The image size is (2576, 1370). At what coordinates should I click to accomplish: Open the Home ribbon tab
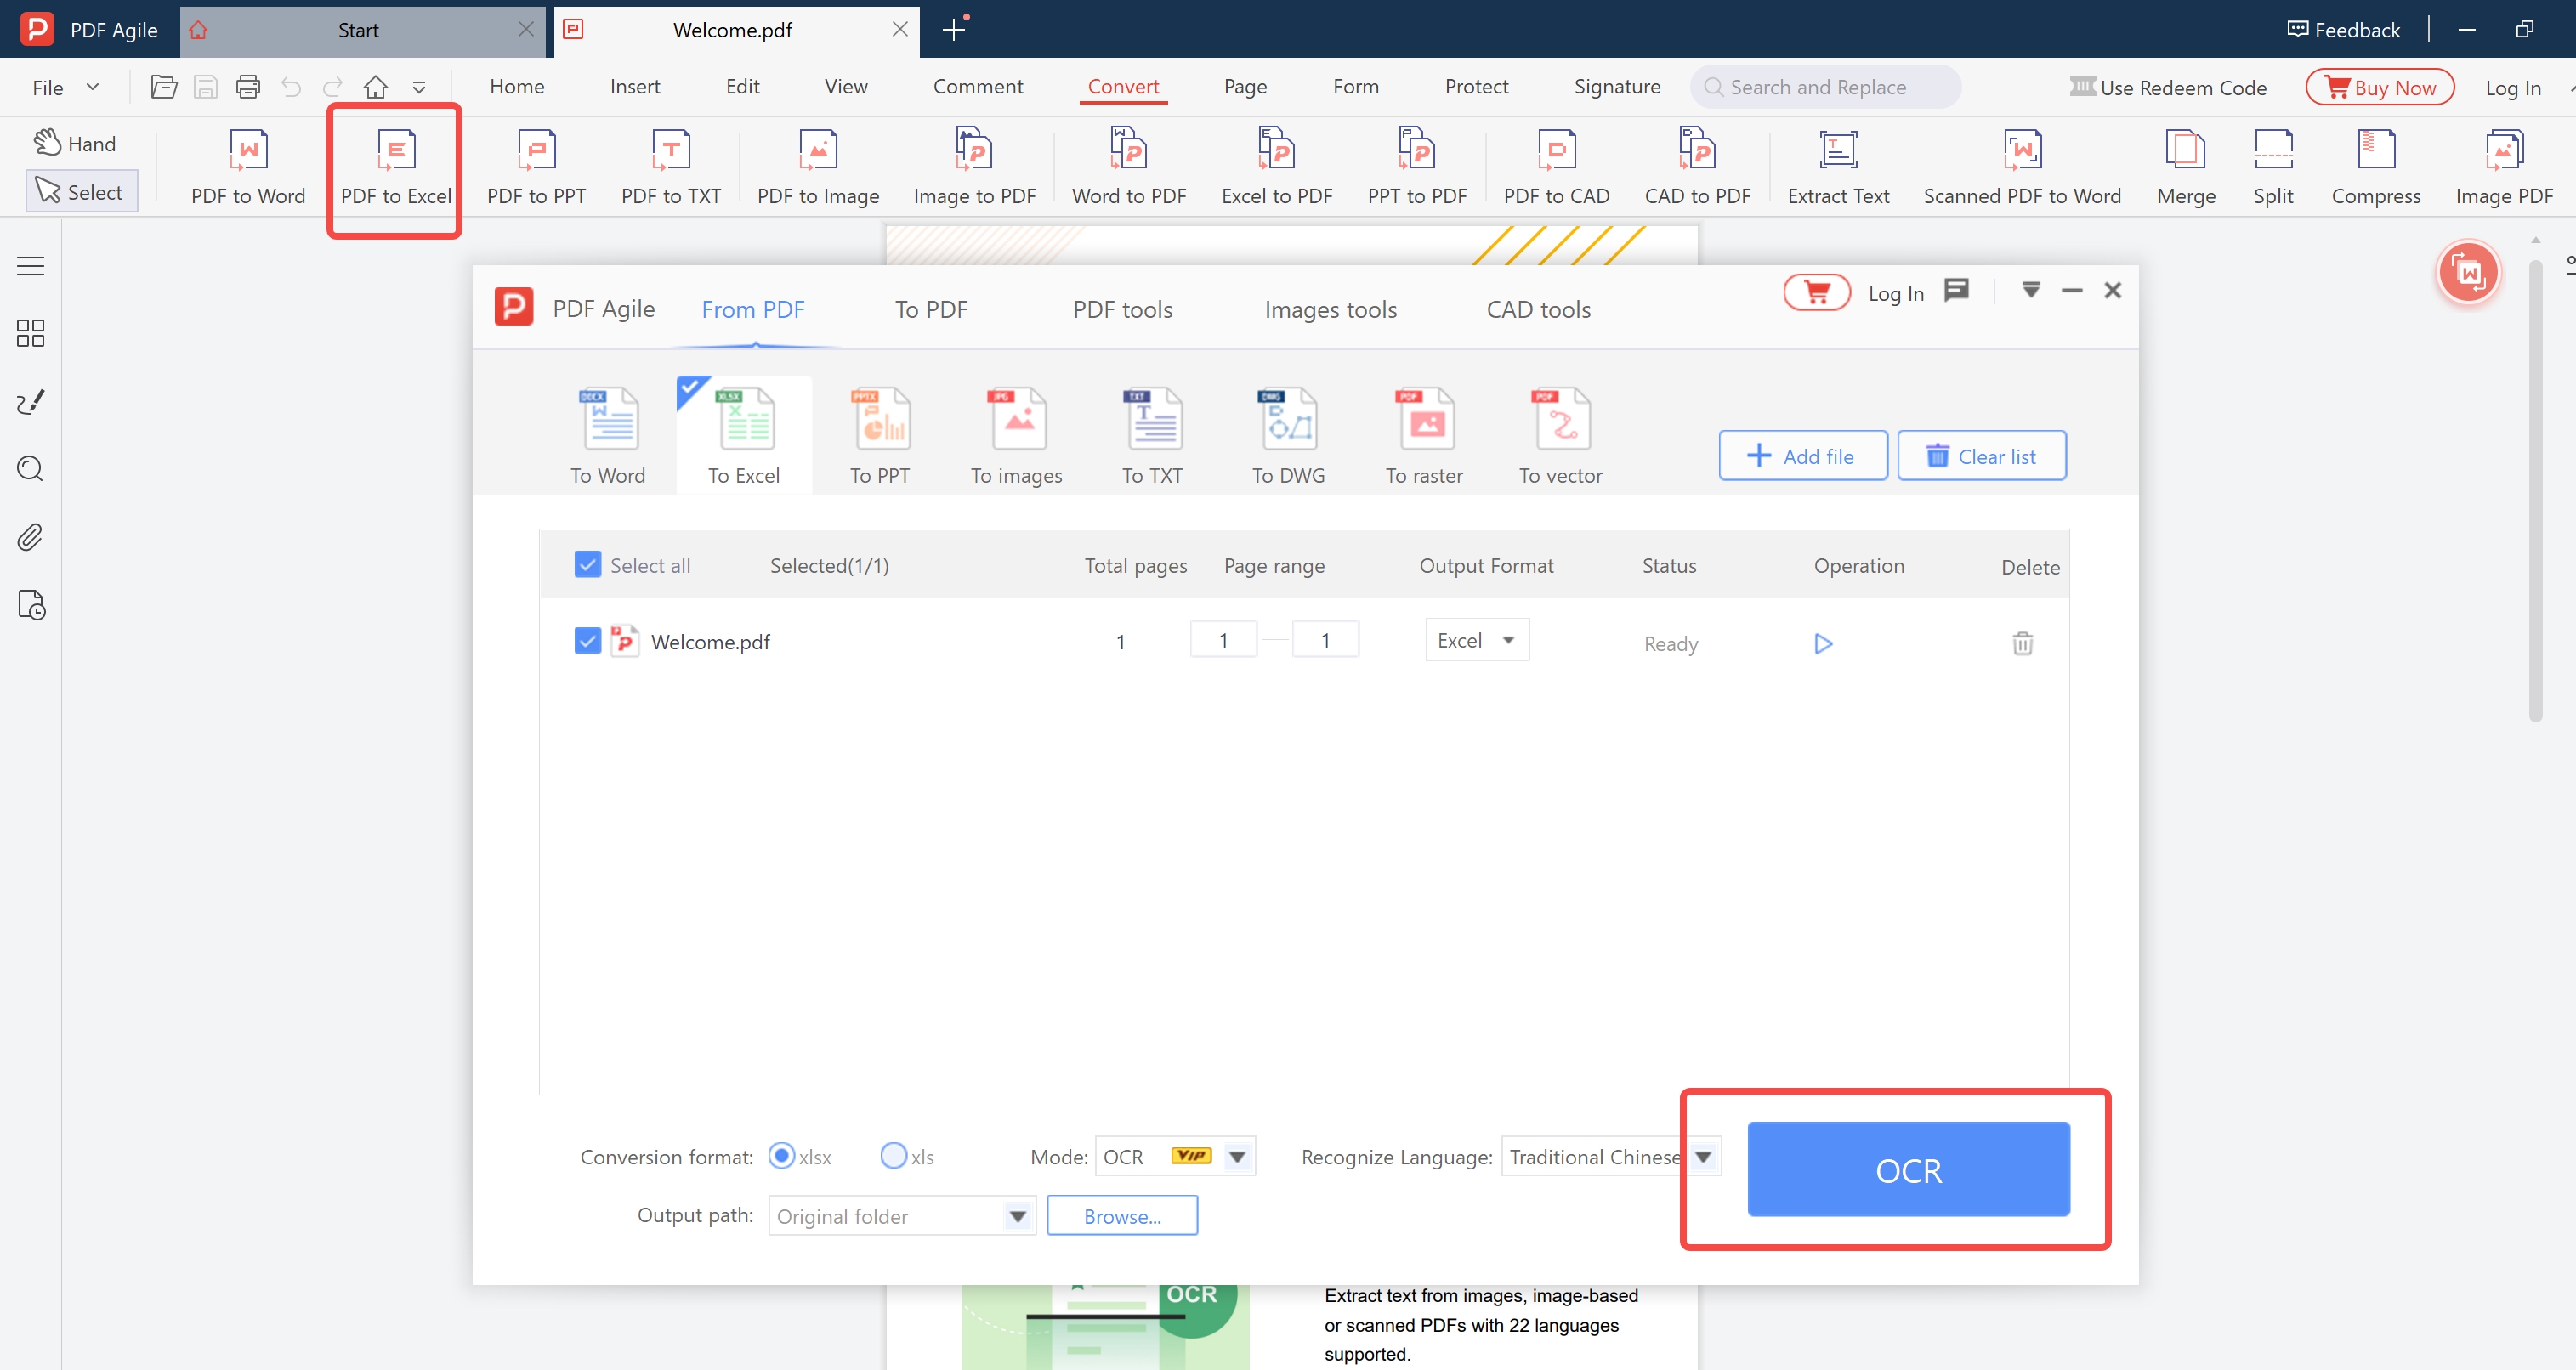coord(517,86)
